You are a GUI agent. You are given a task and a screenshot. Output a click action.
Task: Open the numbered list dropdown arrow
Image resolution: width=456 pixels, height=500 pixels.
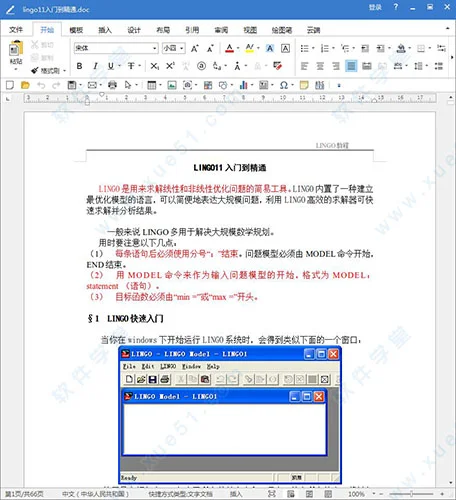click(333, 49)
